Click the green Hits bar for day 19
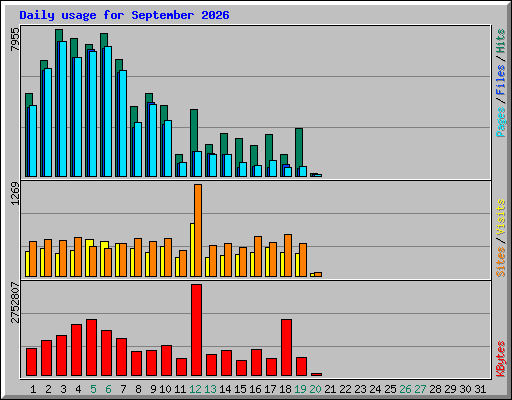The width and height of the screenshot is (512, 400). pos(299,147)
